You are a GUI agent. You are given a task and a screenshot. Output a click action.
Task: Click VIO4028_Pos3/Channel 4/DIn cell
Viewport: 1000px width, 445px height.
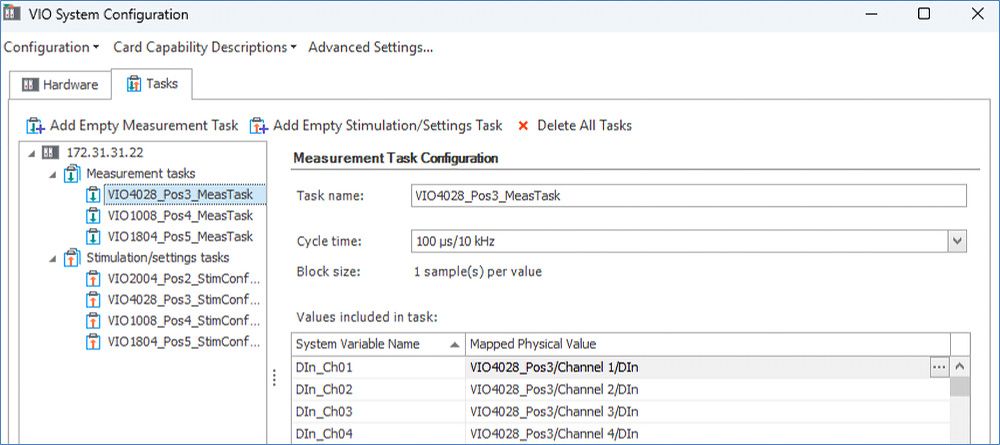click(x=708, y=434)
